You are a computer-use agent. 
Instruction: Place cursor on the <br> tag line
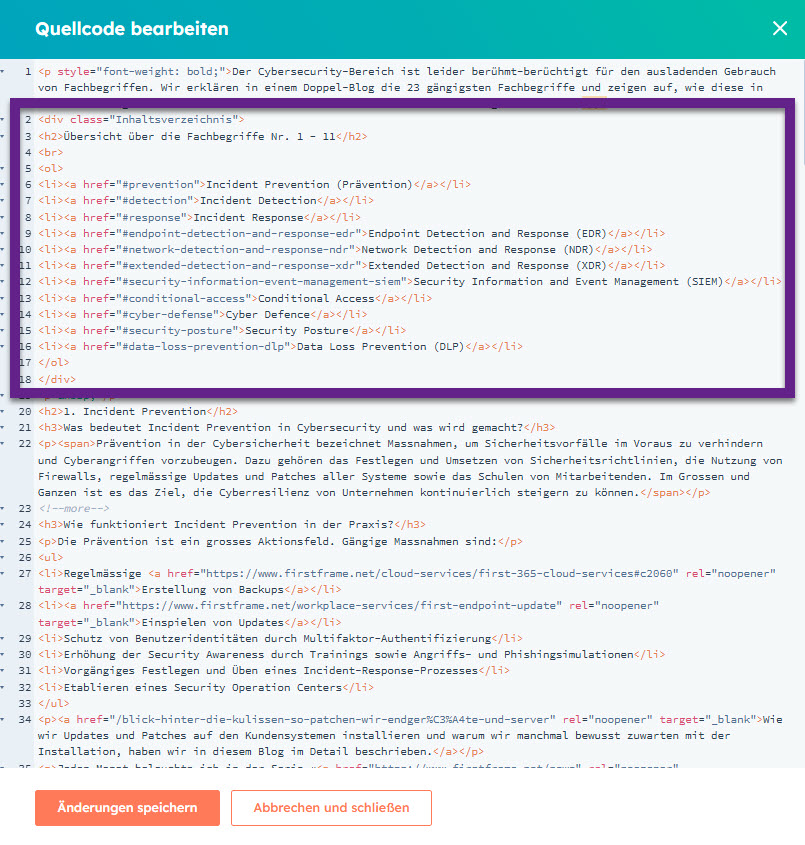pos(50,152)
